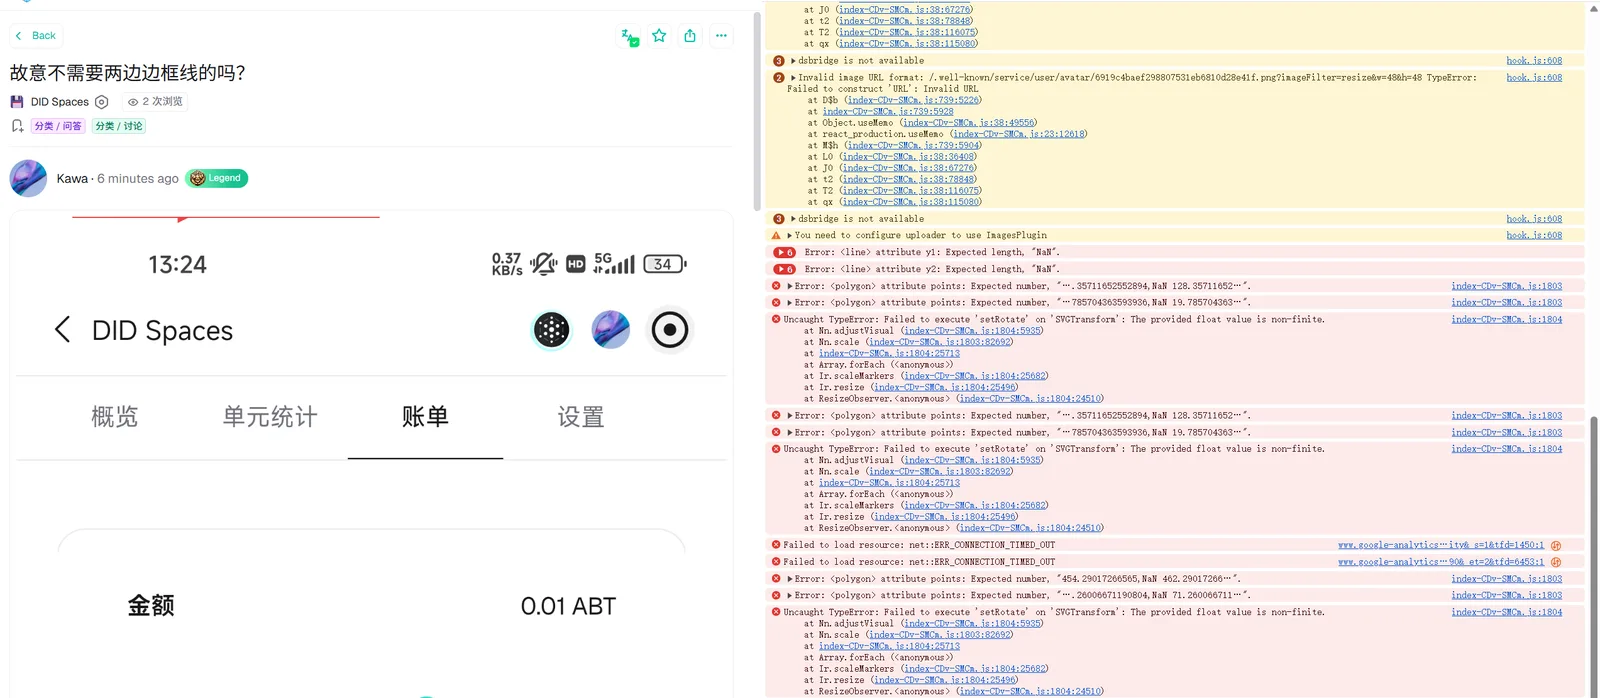Open js:1803 link on the 454.29017266565 row
Image resolution: width=1600 pixels, height=698 pixels.
tap(1507, 579)
